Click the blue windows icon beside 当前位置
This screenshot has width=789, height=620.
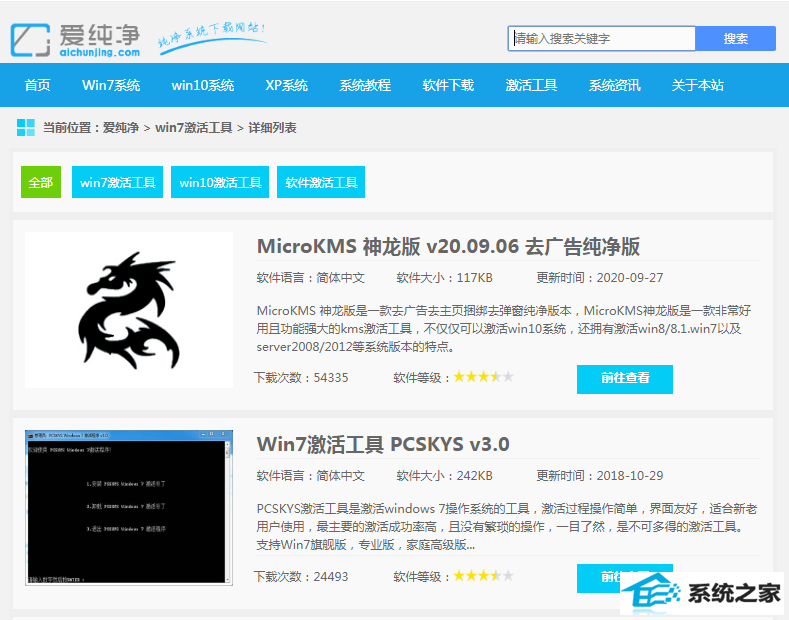26,128
